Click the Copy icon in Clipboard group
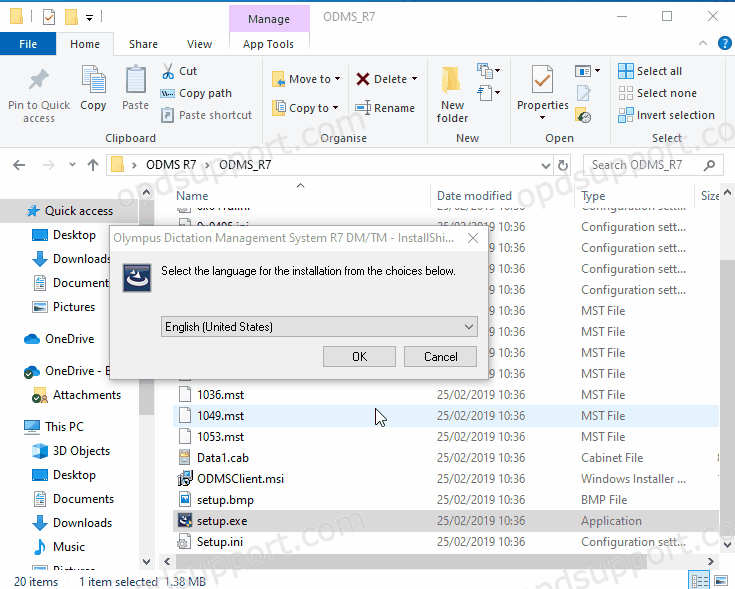 tap(93, 79)
